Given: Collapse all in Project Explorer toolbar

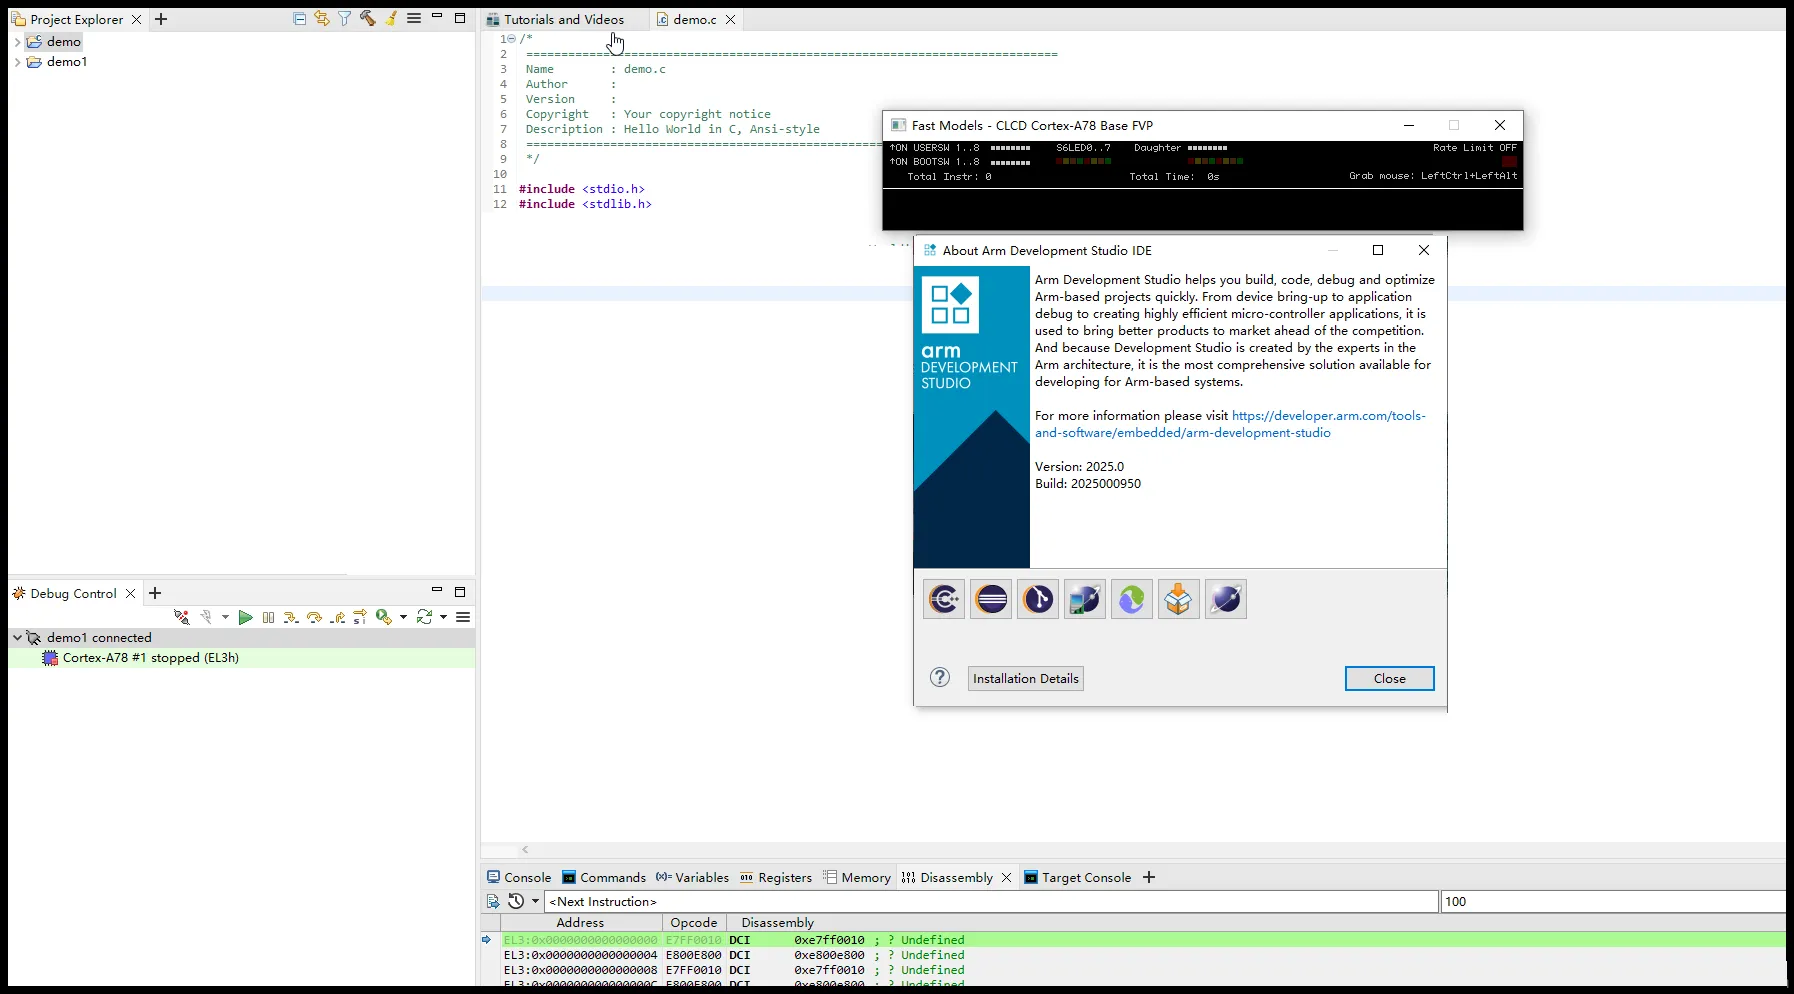Looking at the screenshot, I should tap(299, 19).
